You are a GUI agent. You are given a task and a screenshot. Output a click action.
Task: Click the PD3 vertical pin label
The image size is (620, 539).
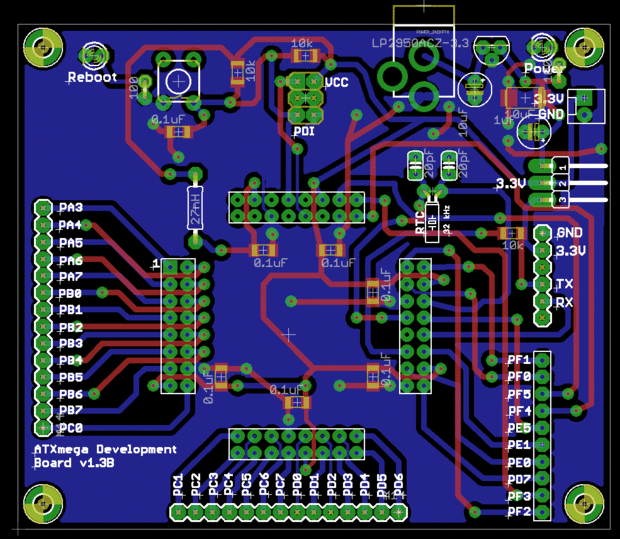348,485
